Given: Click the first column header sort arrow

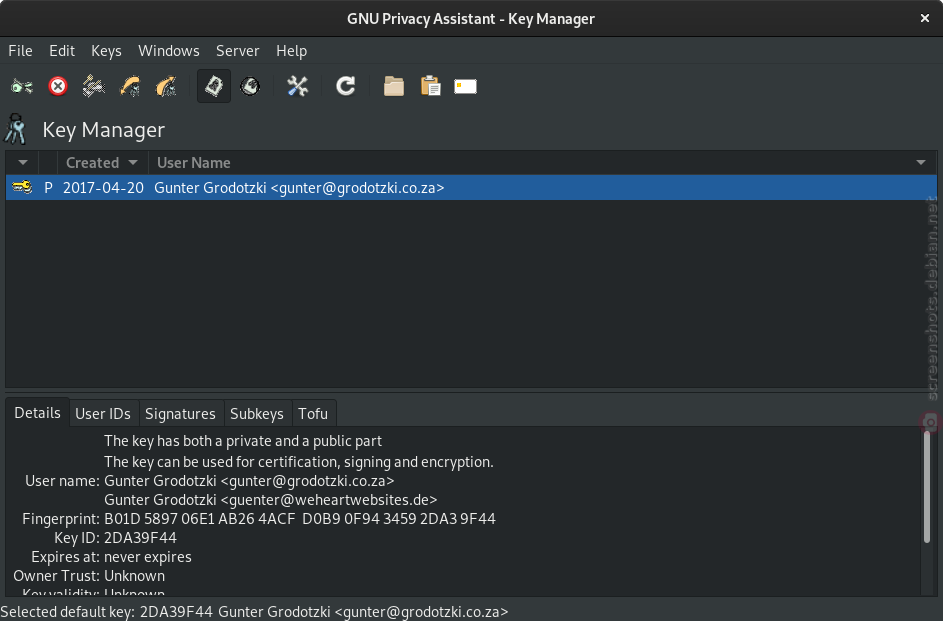Looking at the screenshot, I should pos(23,163).
